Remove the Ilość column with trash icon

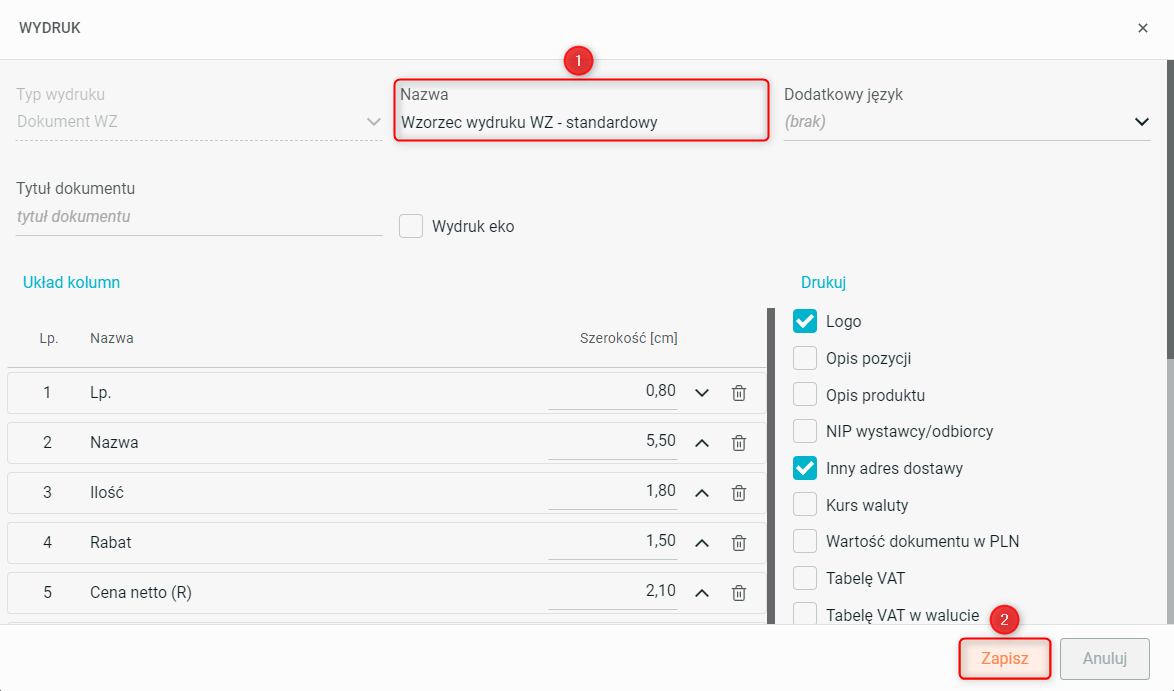[x=739, y=493]
